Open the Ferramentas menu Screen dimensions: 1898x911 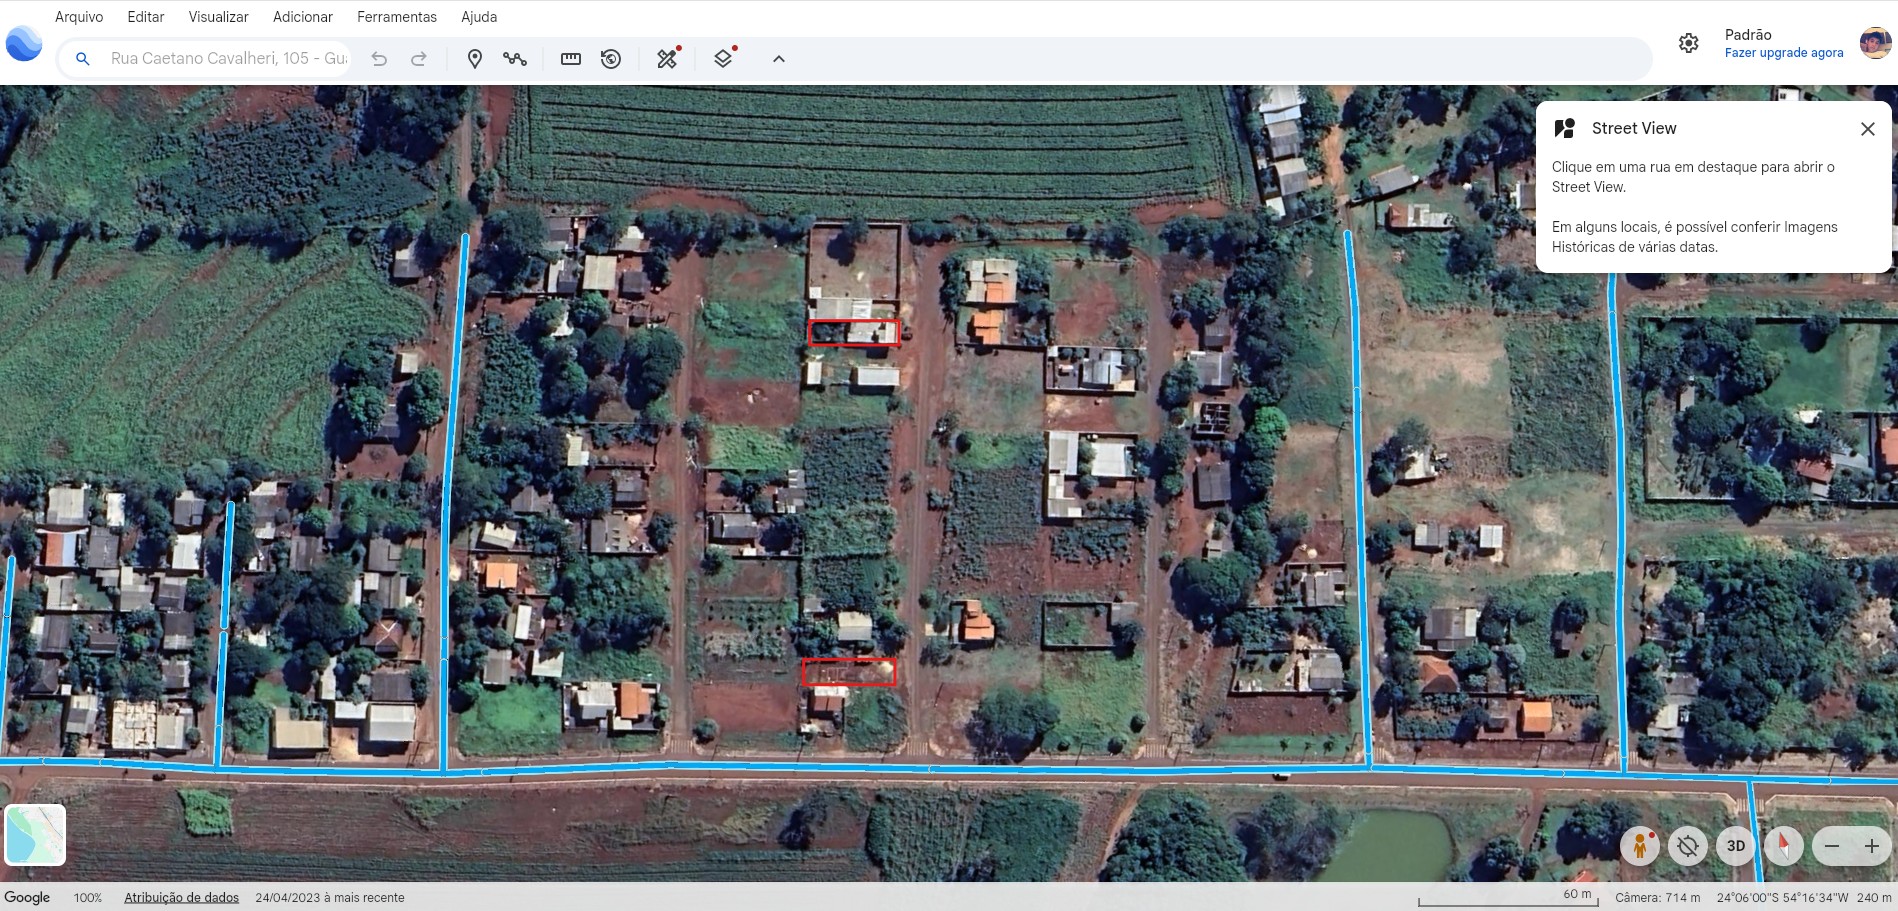coord(396,17)
